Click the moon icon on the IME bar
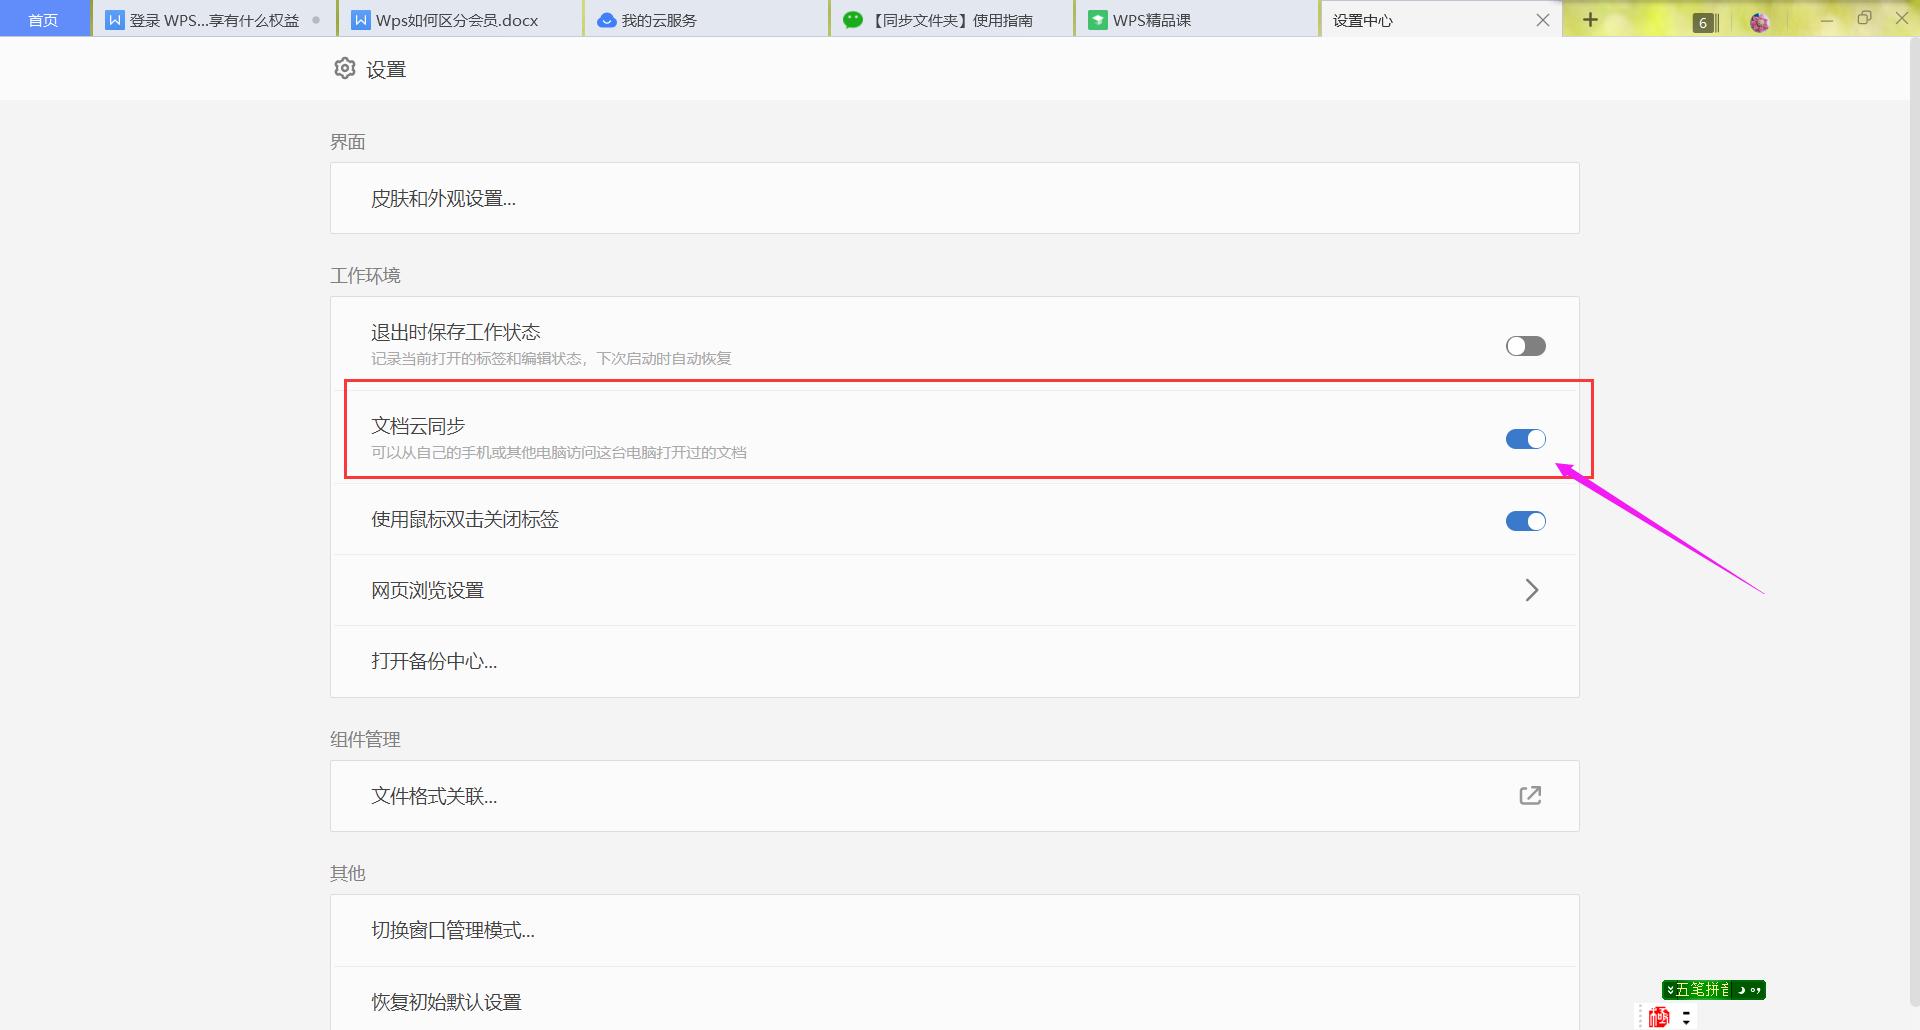 [1742, 990]
